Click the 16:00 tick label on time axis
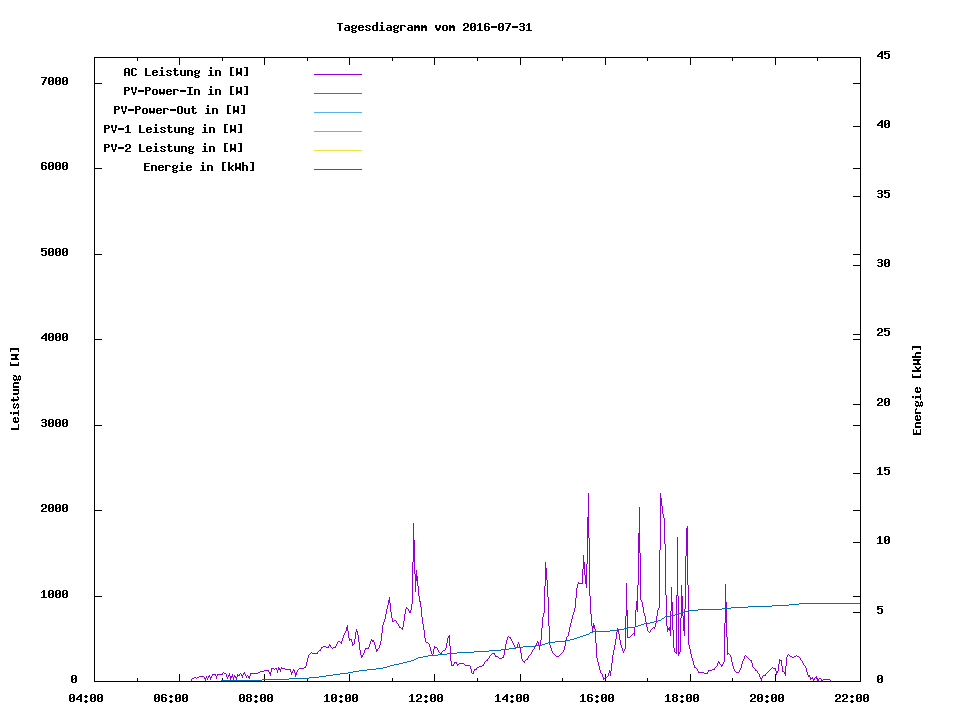Screen dimensions: 960x720 pyautogui.click(x=597, y=698)
